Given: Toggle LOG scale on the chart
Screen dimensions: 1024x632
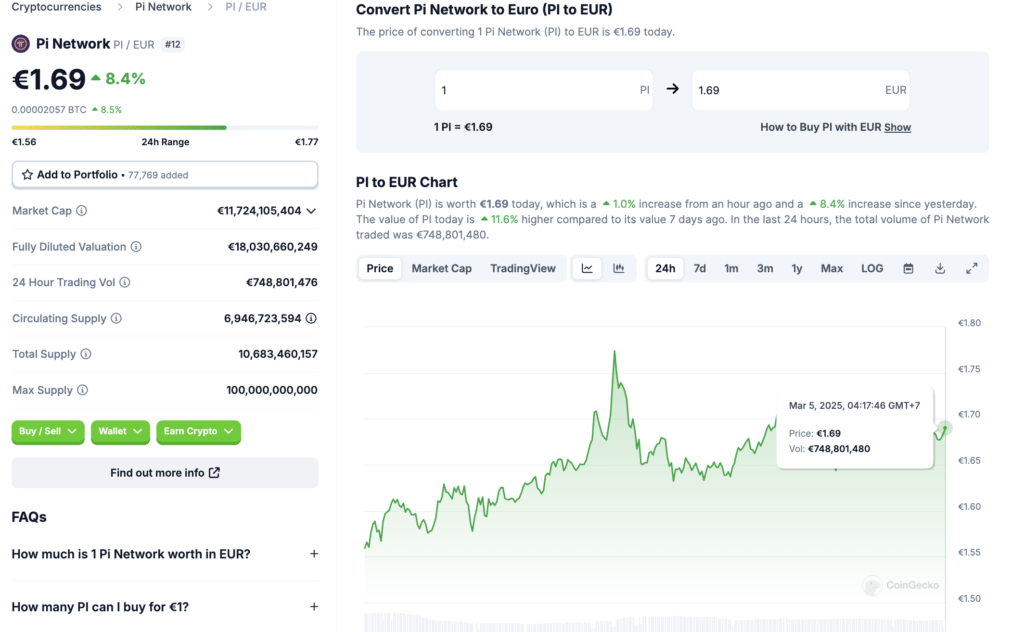Looking at the screenshot, I should (x=872, y=268).
